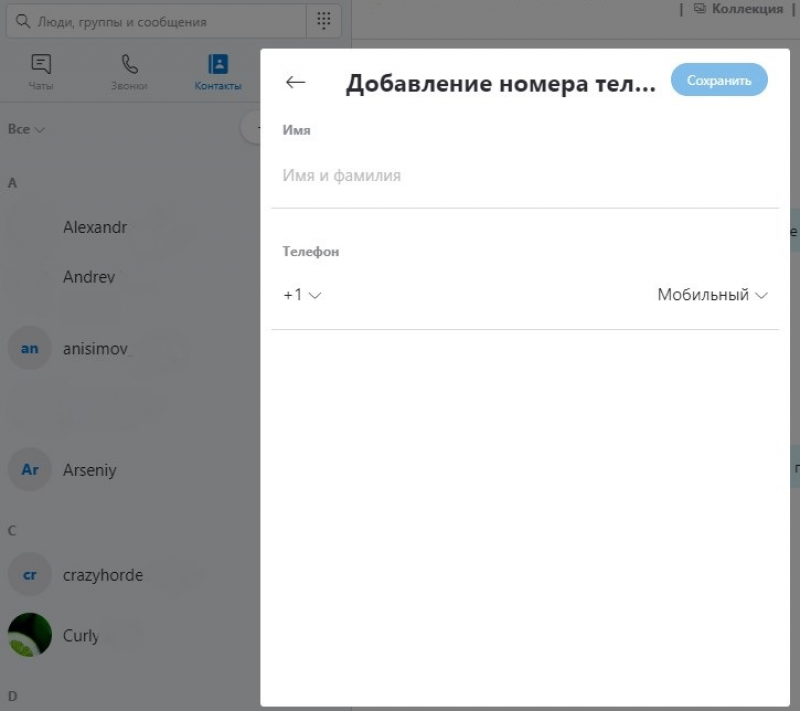Image resolution: width=800 pixels, height=711 pixels.
Task: Click the magnifier icon in the search field
Action: pyautogui.click(x=24, y=20)
